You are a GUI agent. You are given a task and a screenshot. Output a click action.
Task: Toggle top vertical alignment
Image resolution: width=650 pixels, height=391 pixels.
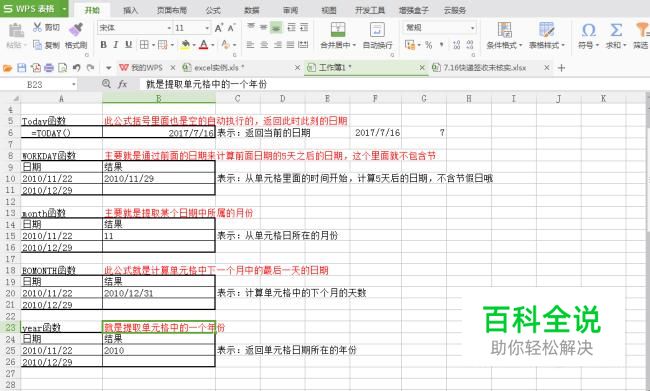(x=251, y=27)
